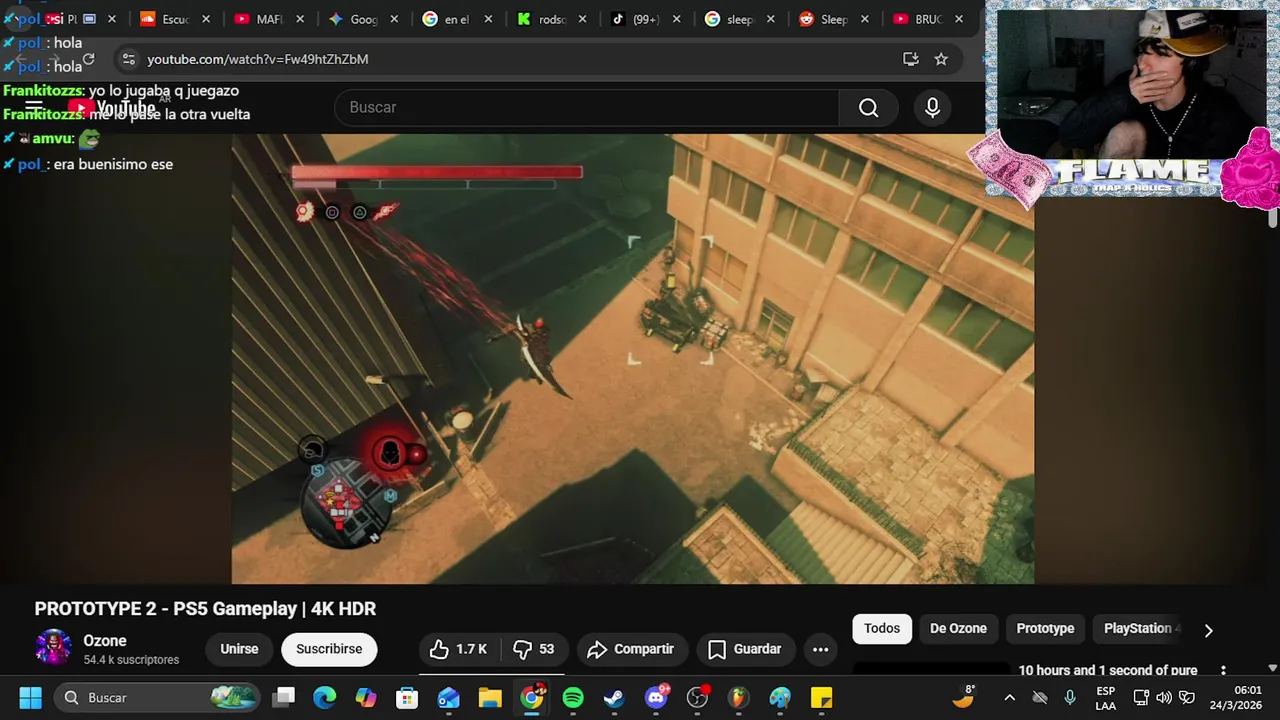Dislike the video with thumbs-down 53
The image size is (1280, 720).
click(x=534, y=649)
